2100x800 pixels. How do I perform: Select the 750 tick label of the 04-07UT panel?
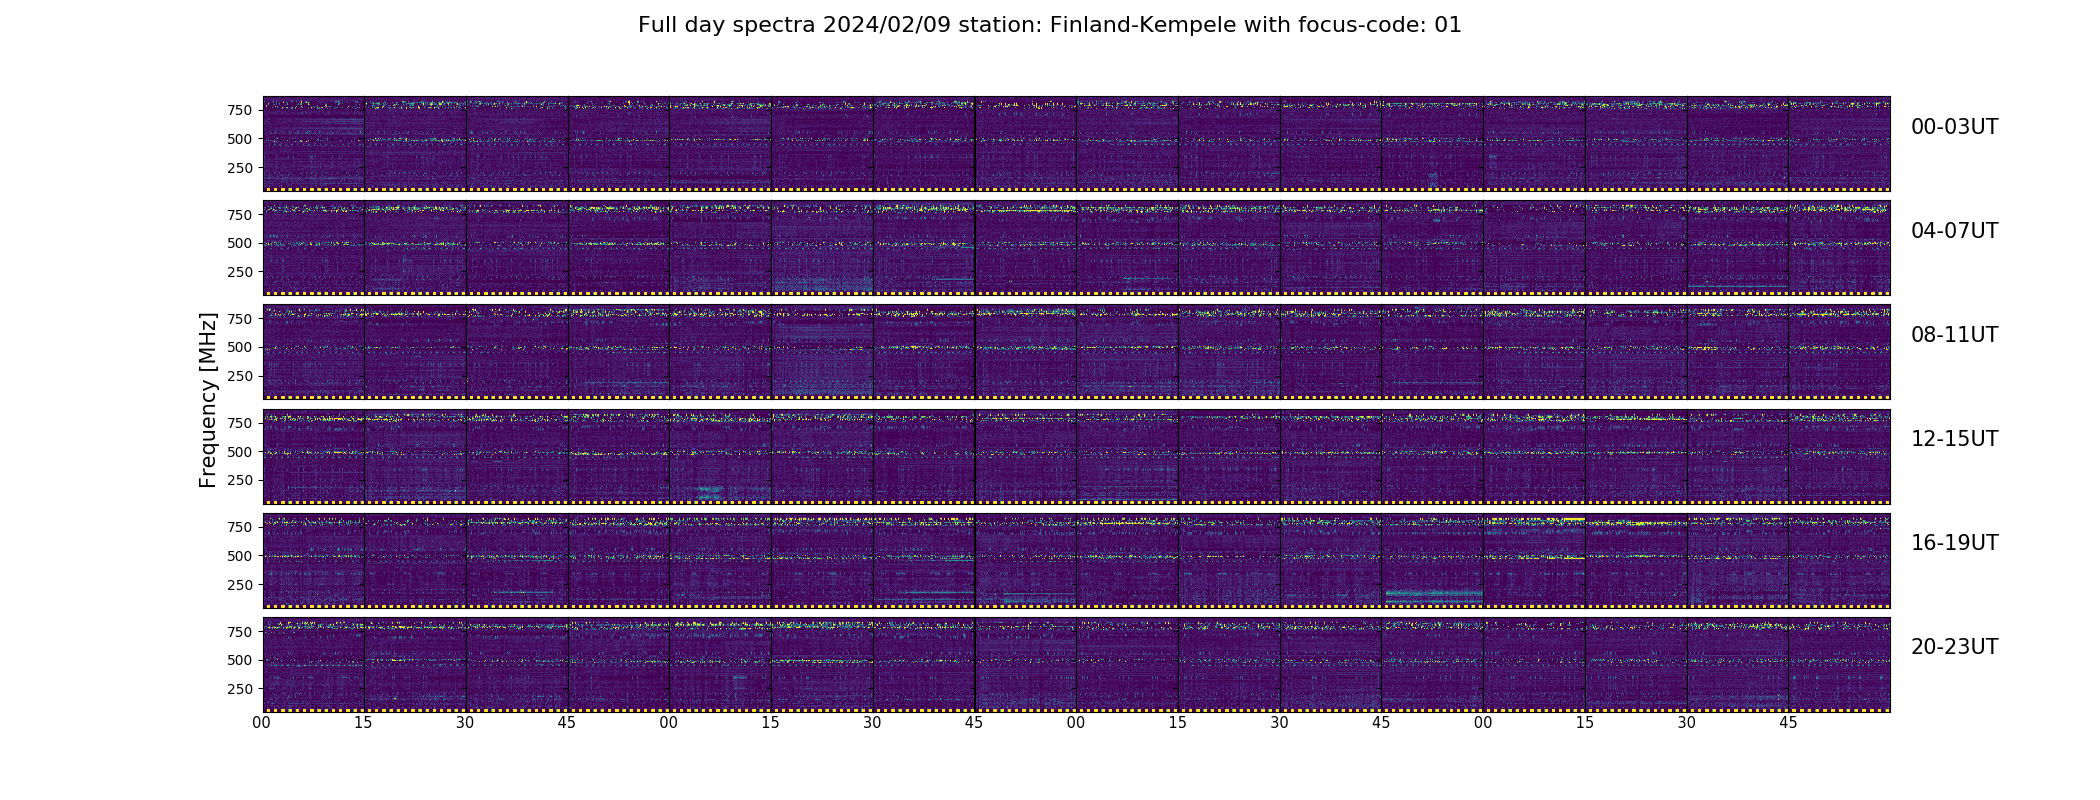(x=240, y=214)
